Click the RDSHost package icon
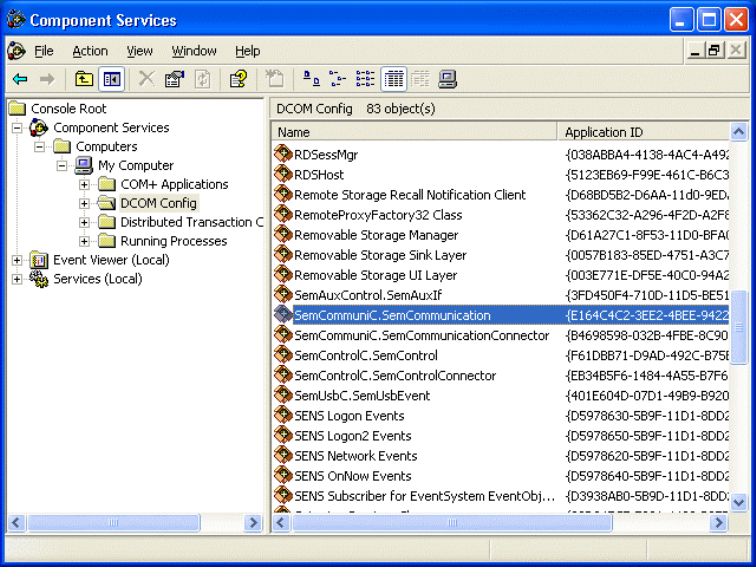Viewport: 756px width, 567px height. click(283, 174)
